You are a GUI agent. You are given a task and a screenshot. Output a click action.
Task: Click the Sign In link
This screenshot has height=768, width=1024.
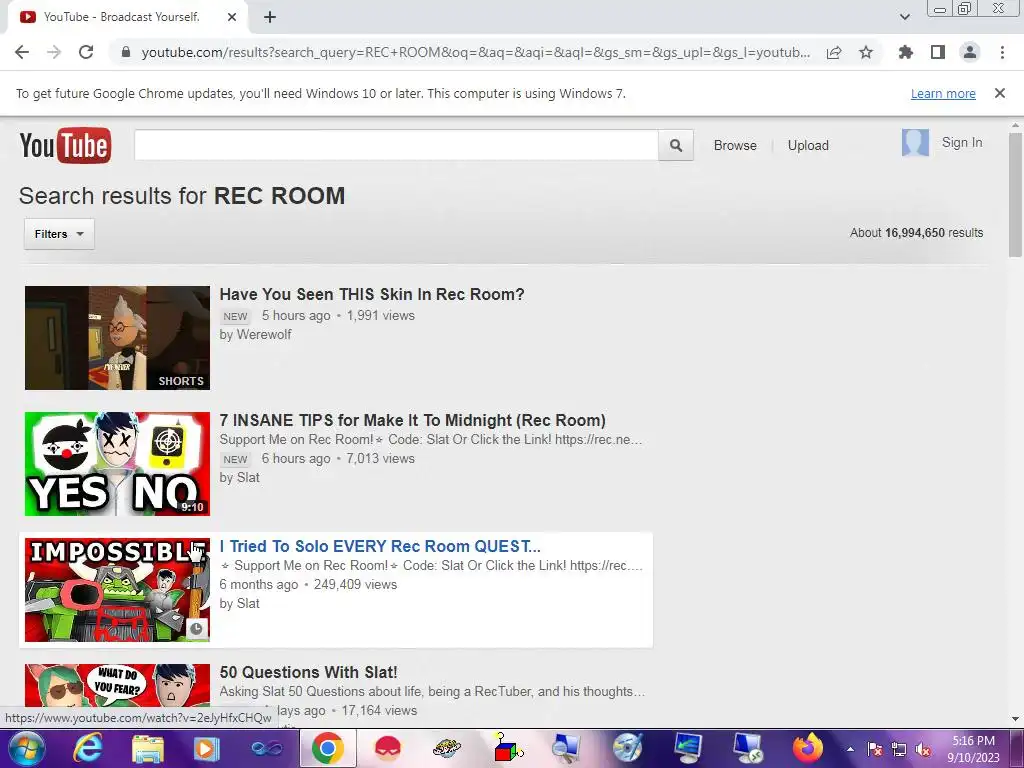(961, 142)
